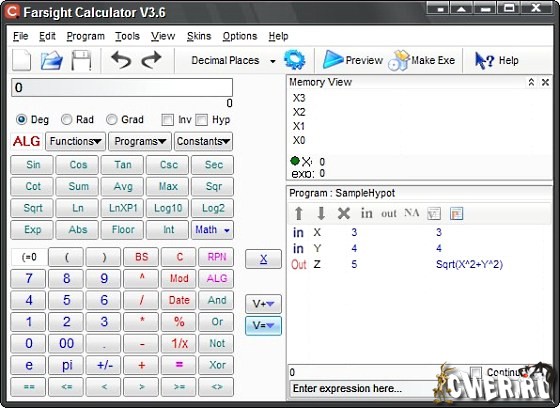Click the underlined X variable button
Viewport: 560px width, 408px height.
(263, 259)
